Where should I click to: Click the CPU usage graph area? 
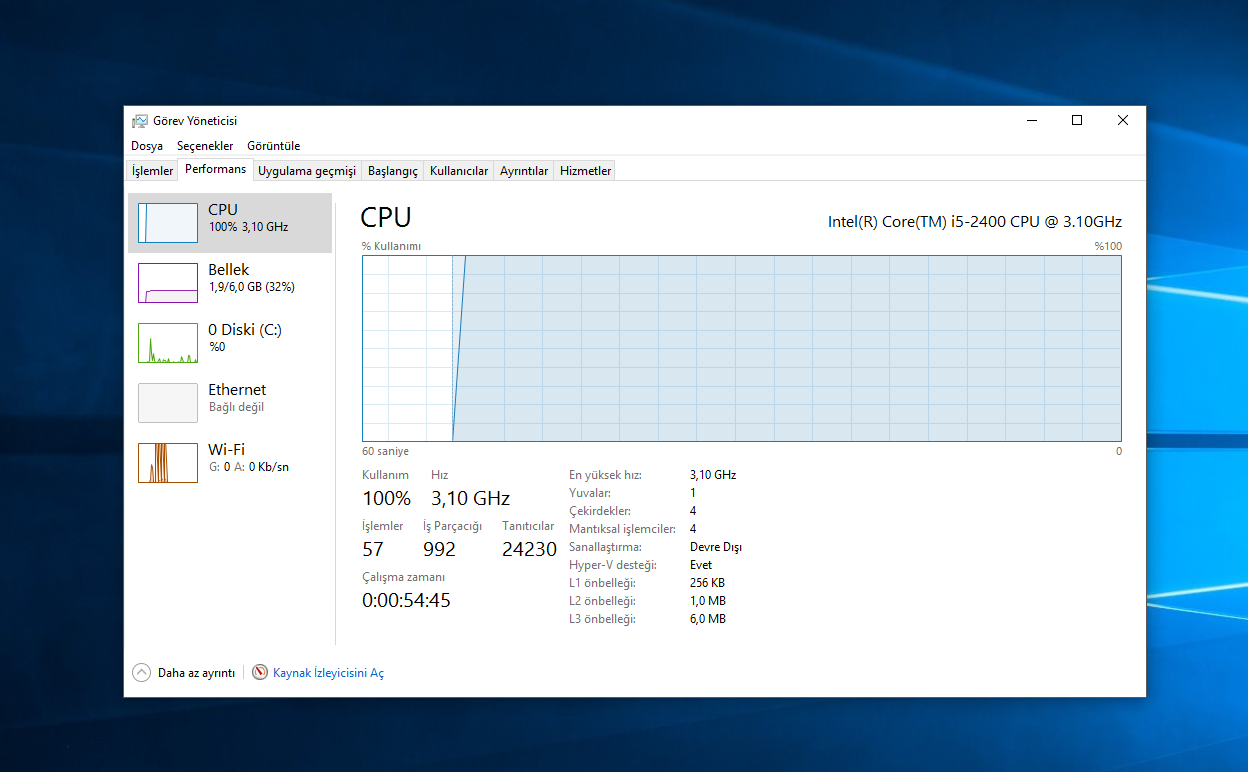[742, 348]
